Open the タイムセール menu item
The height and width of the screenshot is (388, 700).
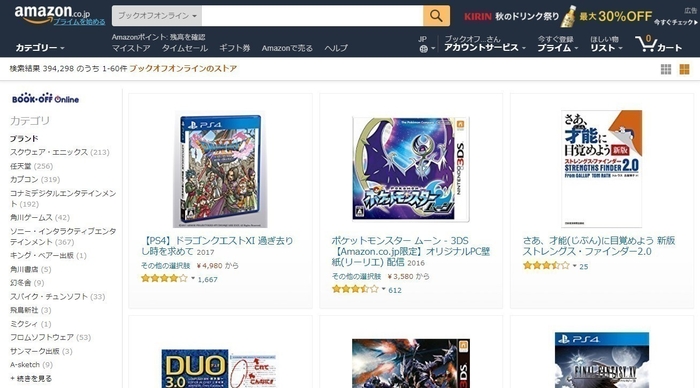185,48
